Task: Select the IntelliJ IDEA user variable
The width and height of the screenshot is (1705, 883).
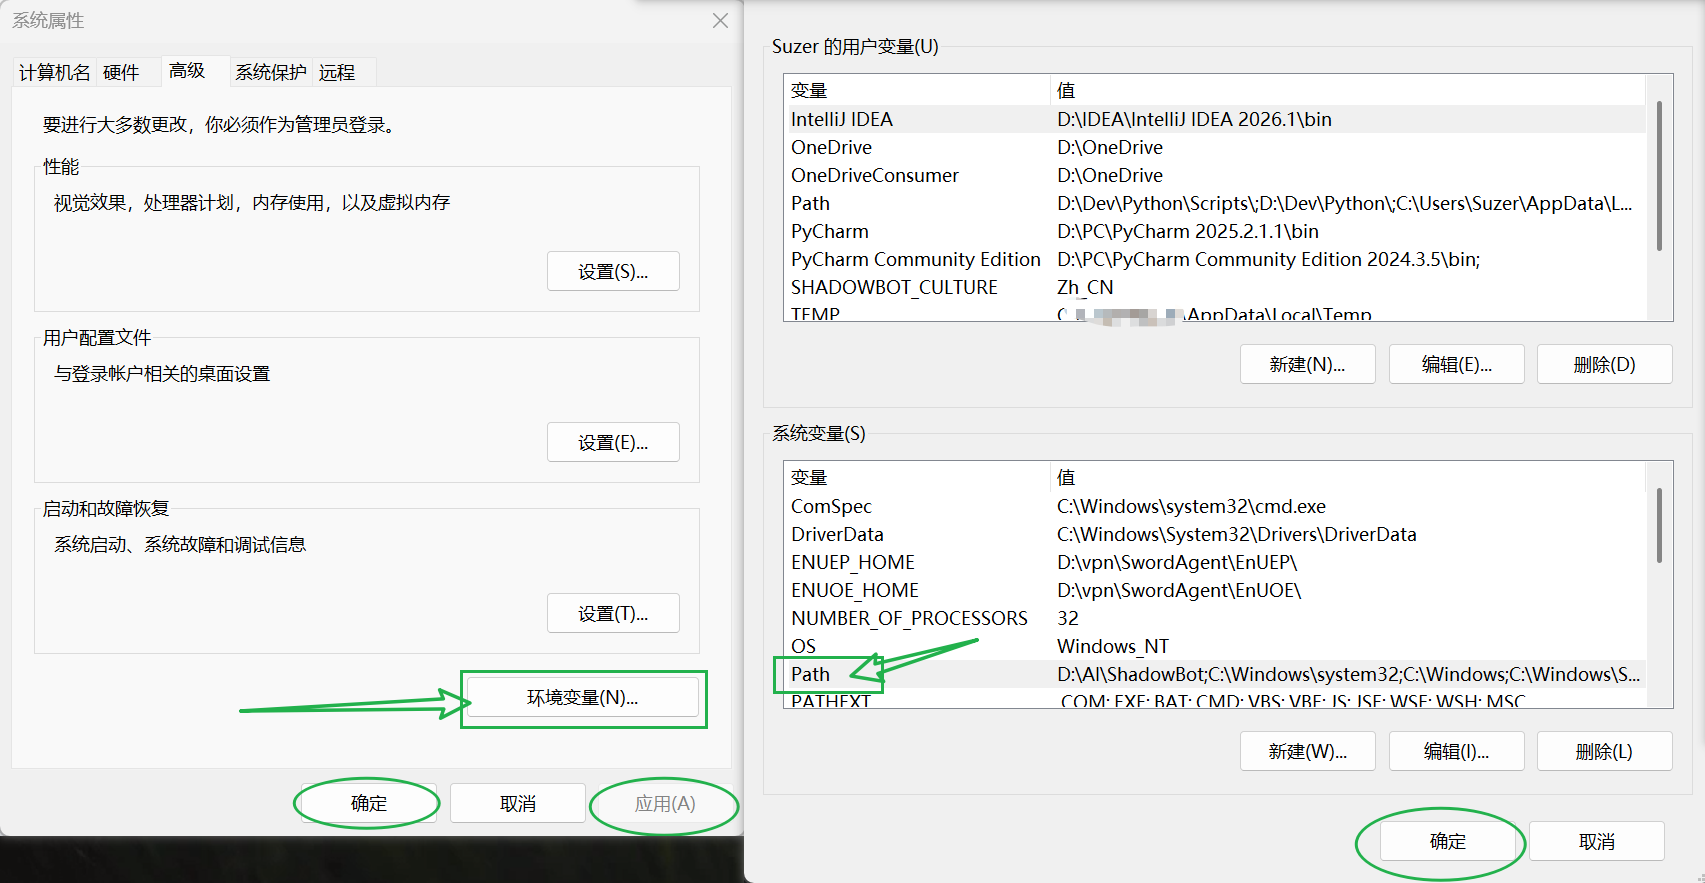Action: point(1215,119)
